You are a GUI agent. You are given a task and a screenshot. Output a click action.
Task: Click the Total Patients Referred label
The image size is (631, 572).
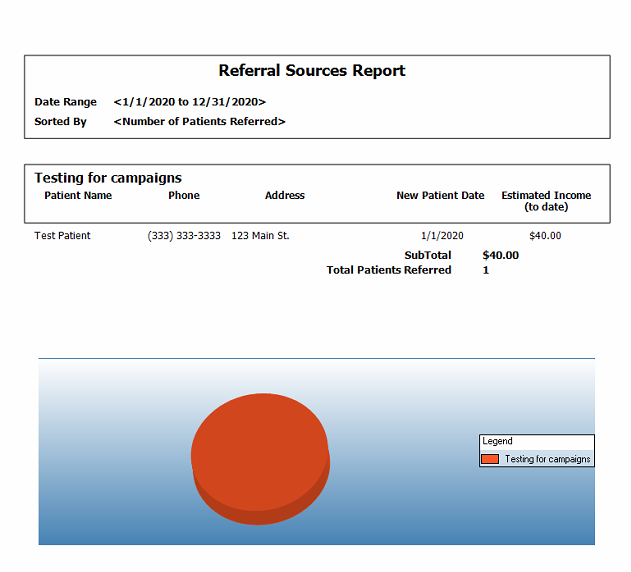389,270
